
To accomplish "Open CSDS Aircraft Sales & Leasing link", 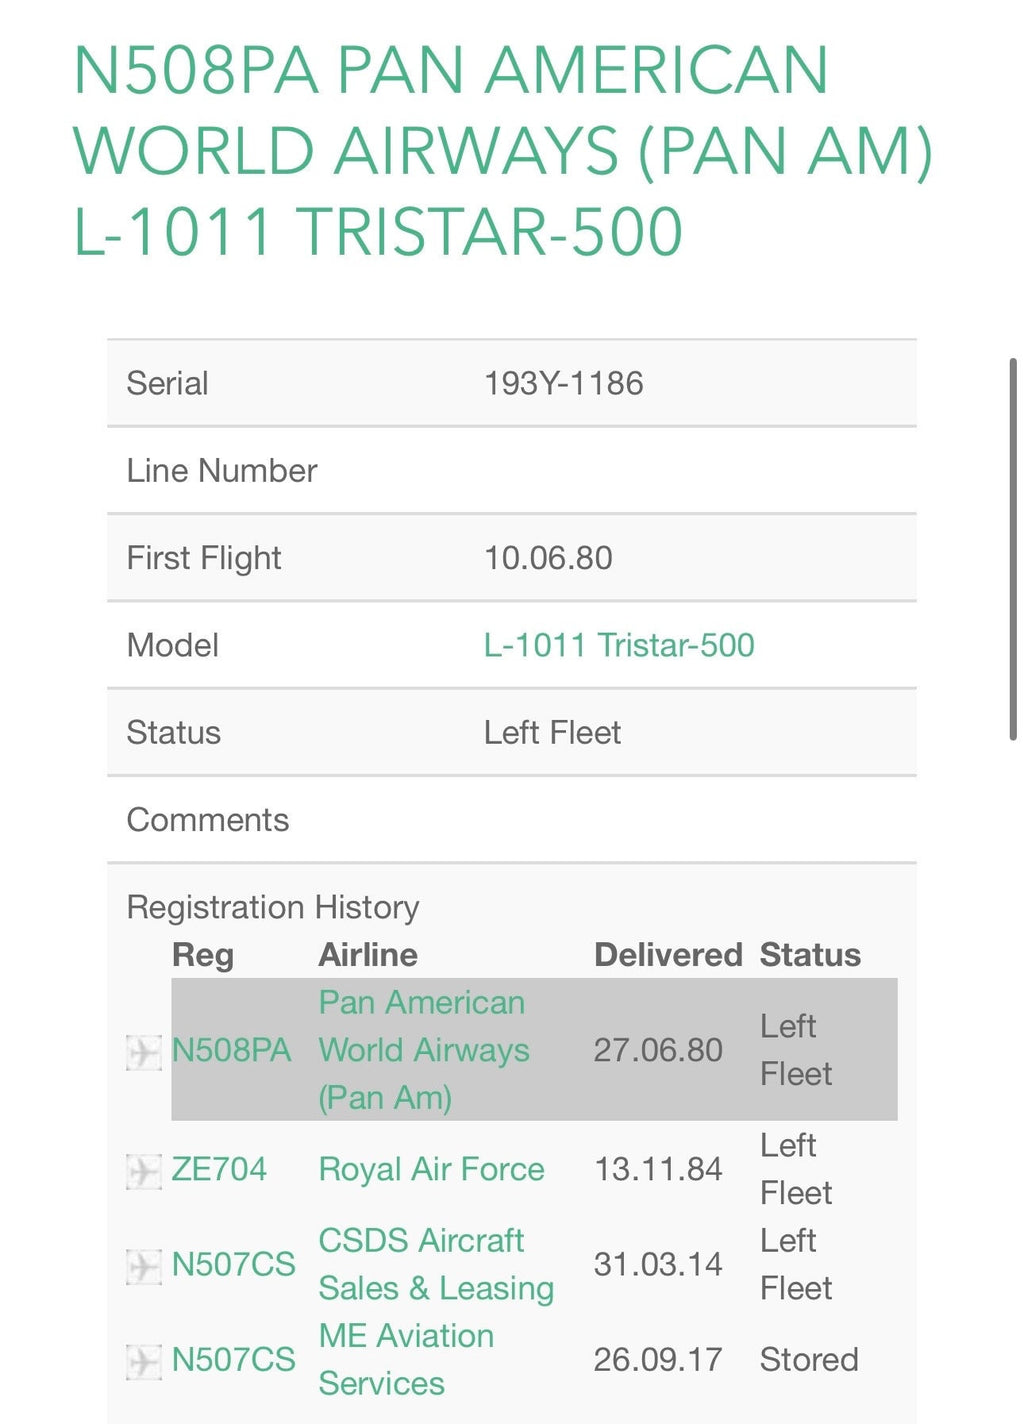I will (x=435, y=1264).
